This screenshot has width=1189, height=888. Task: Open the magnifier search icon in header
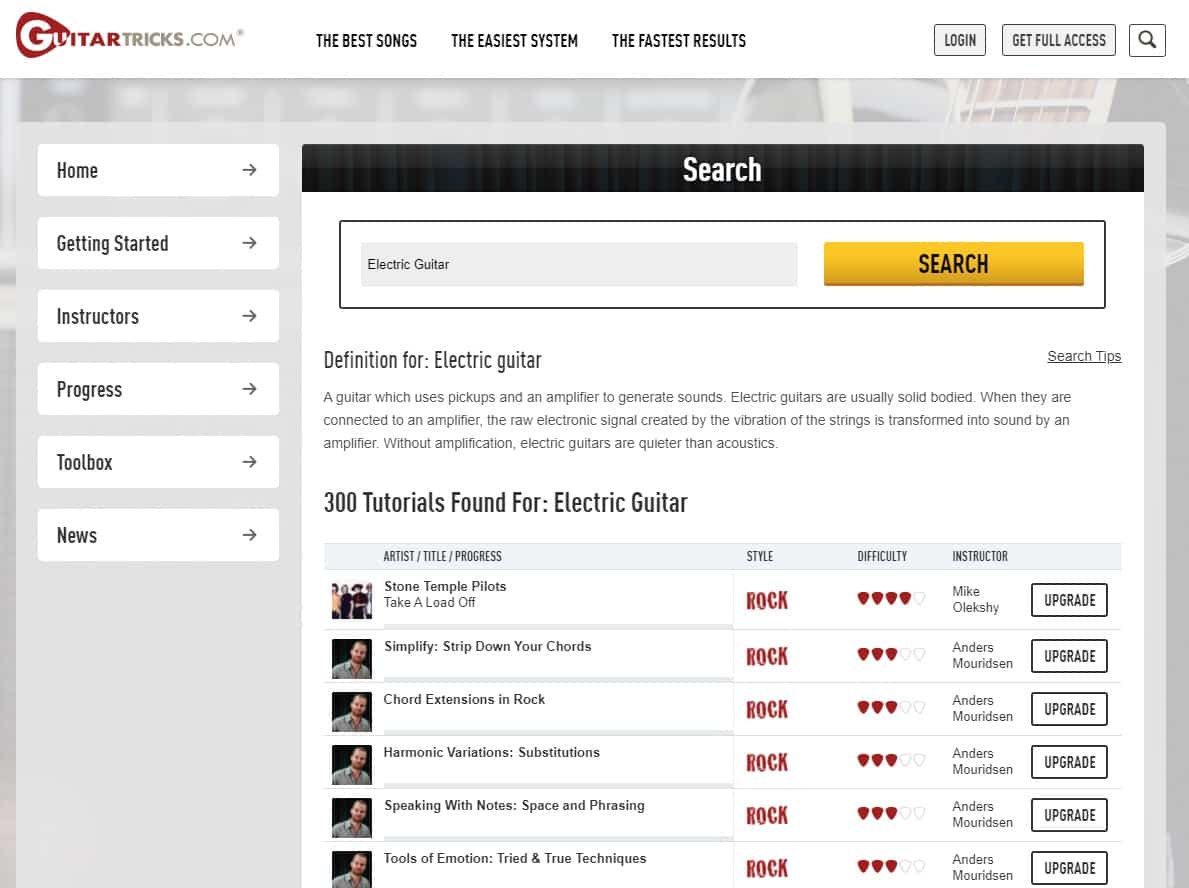coord(1147,40)
